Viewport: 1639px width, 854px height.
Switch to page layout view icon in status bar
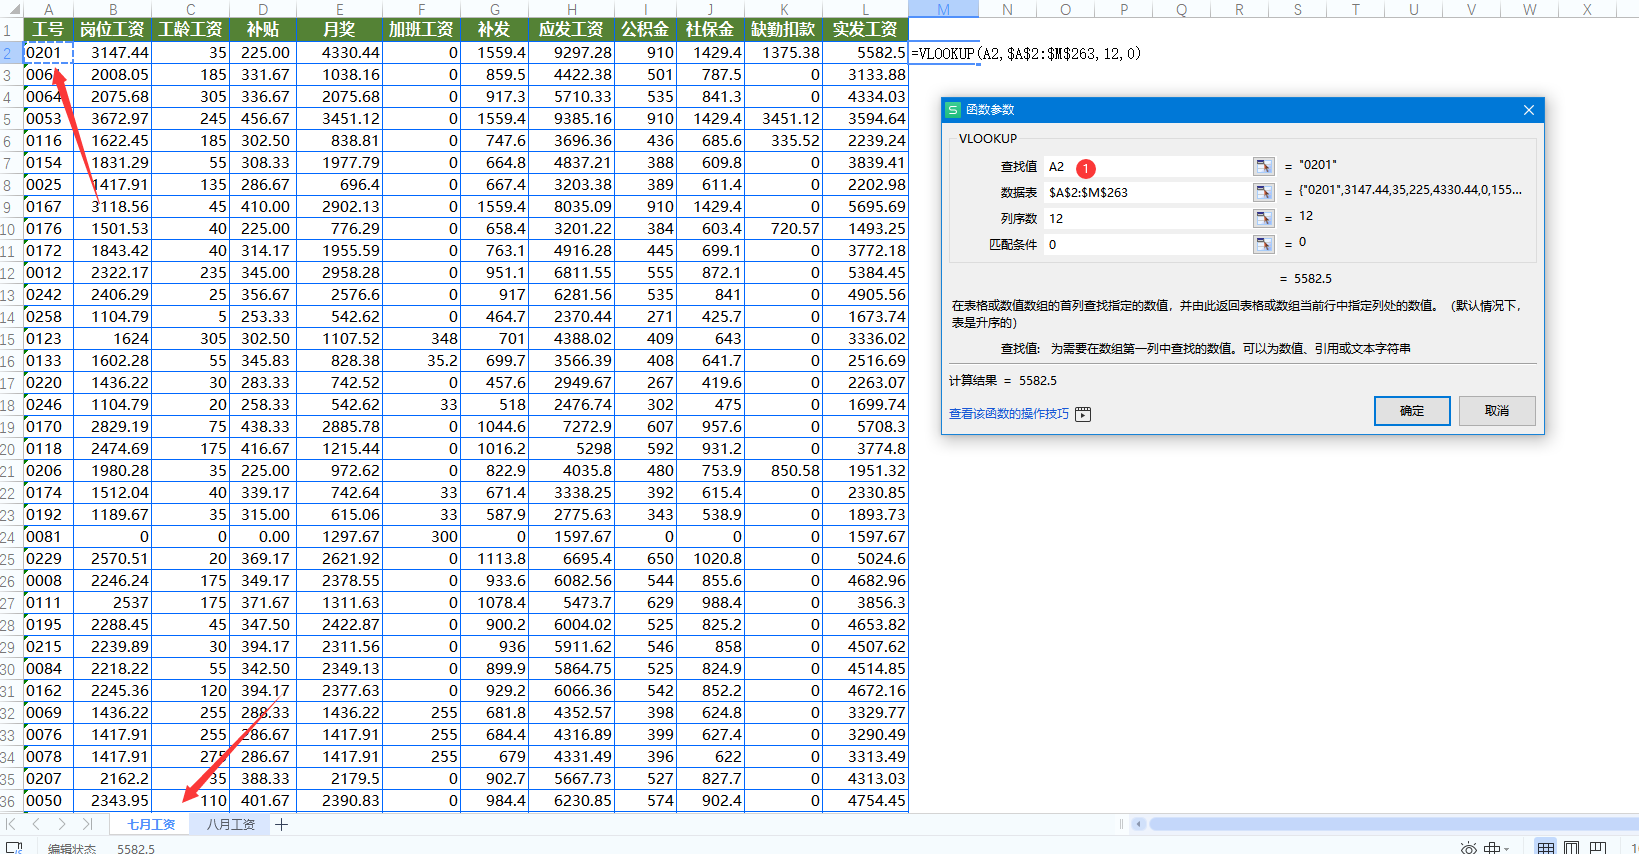(x=1572, y=848)
